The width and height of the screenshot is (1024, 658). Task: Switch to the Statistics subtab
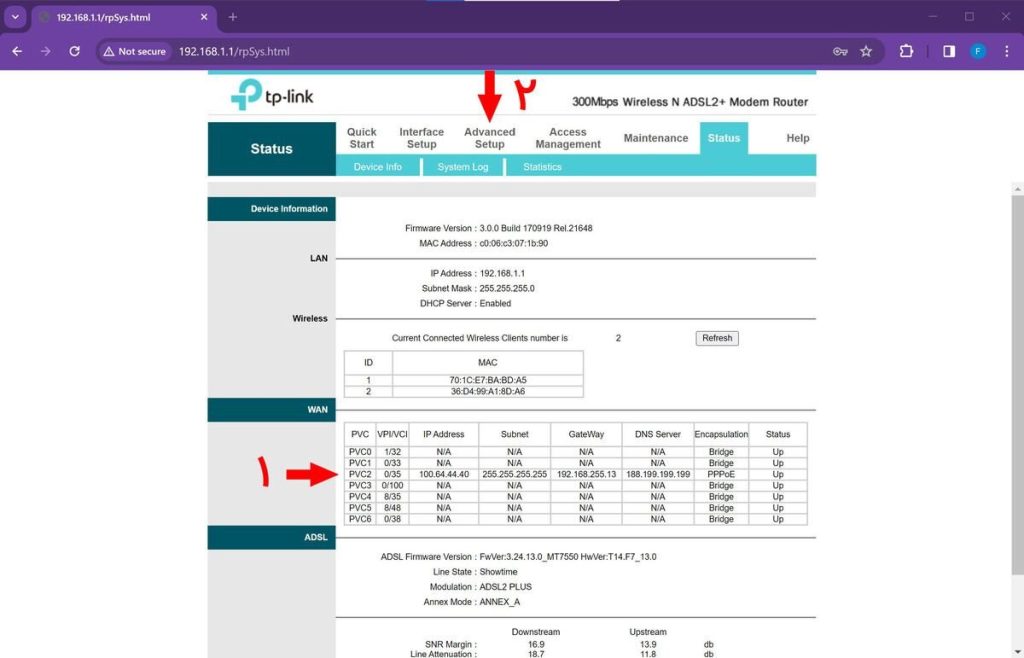542,166
